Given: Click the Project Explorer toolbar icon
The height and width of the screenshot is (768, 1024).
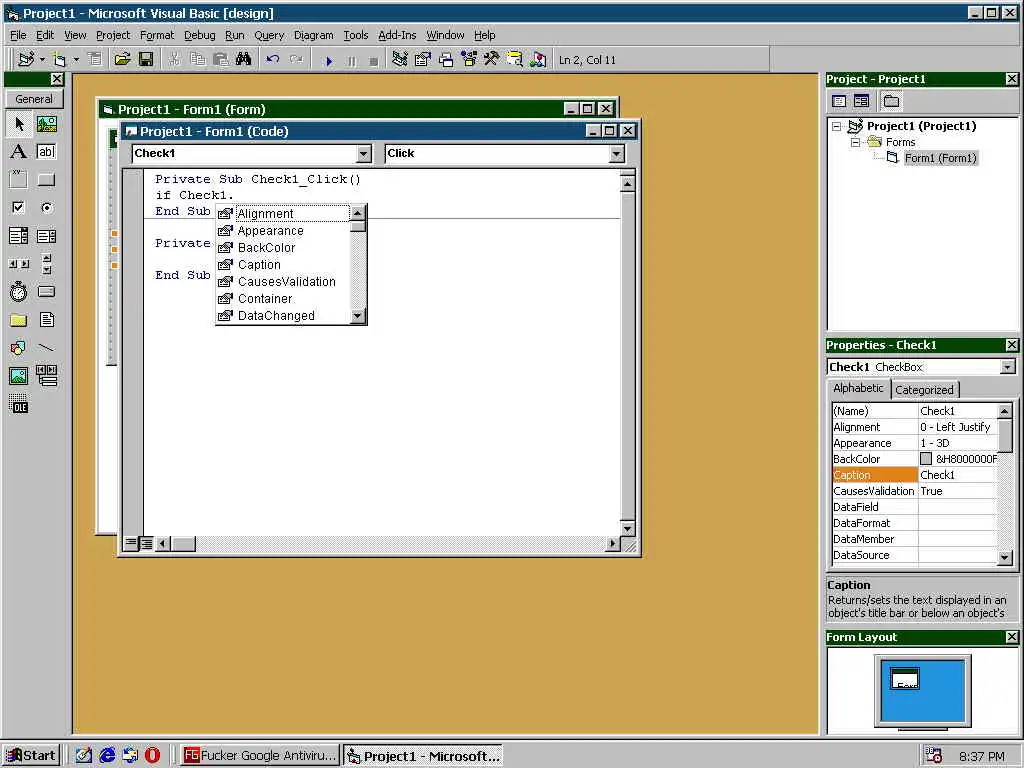Looking at the screenshot, I should (400, 59).
